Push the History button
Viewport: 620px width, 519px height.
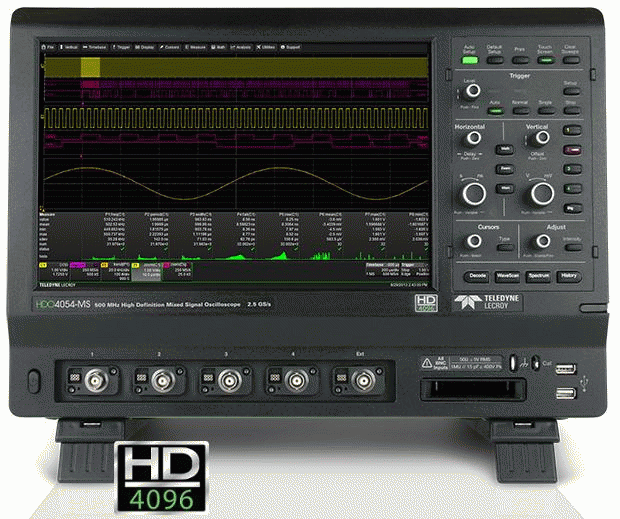569,276
